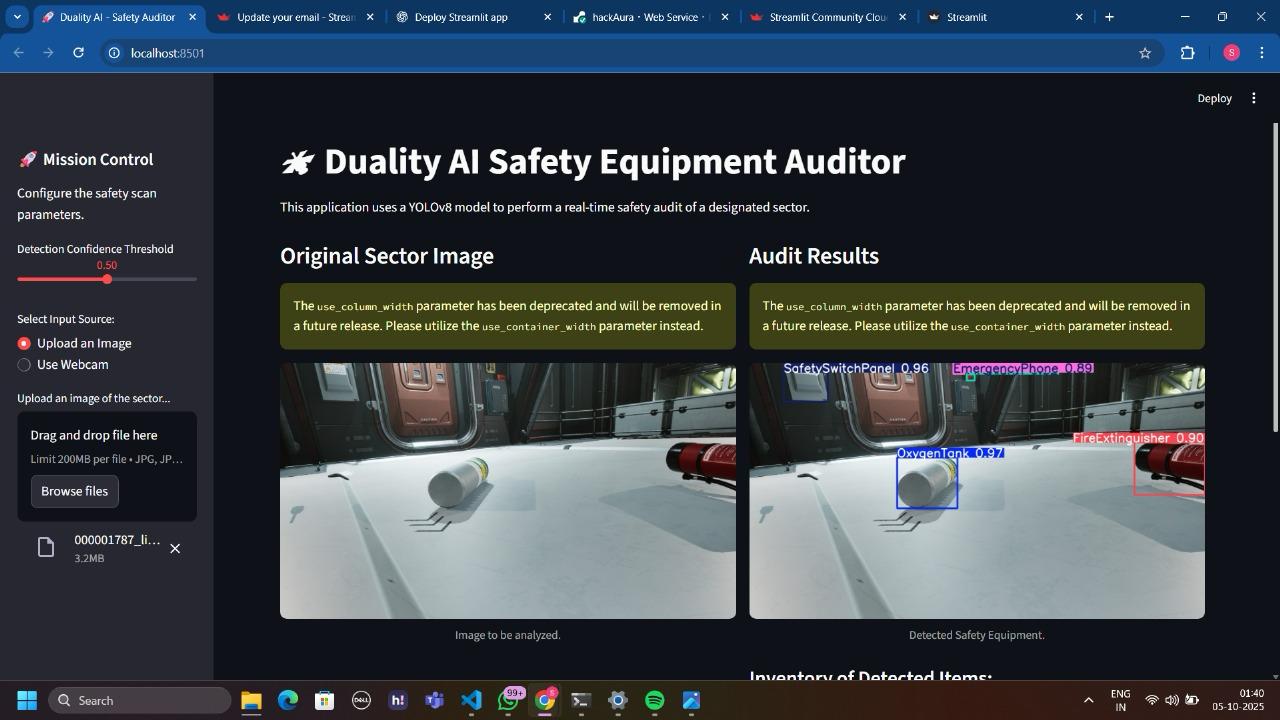
Task: Click the Deploy button
Action: (1214, 98)
